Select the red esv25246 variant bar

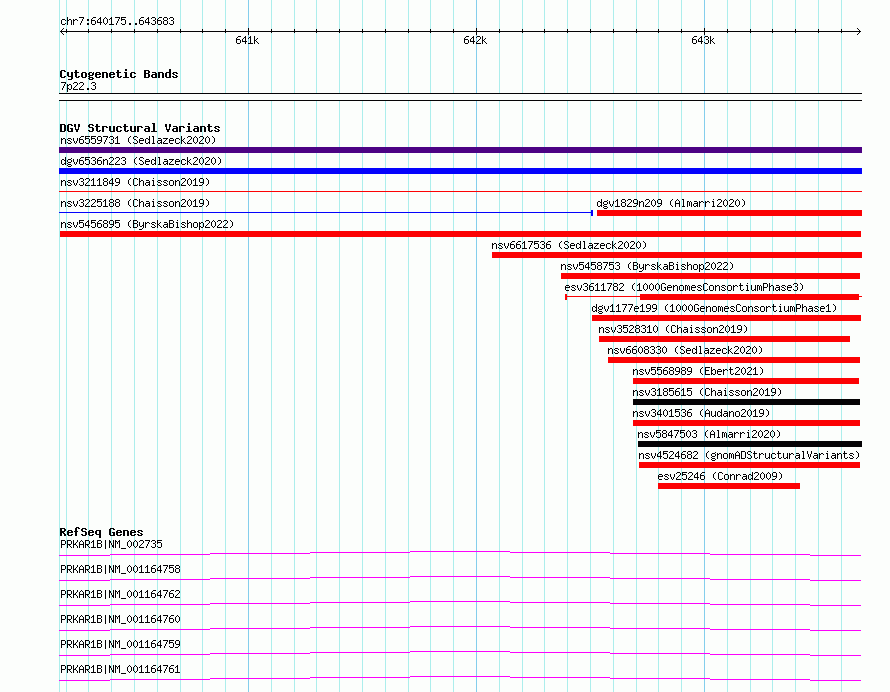click(x=729, y=486)
